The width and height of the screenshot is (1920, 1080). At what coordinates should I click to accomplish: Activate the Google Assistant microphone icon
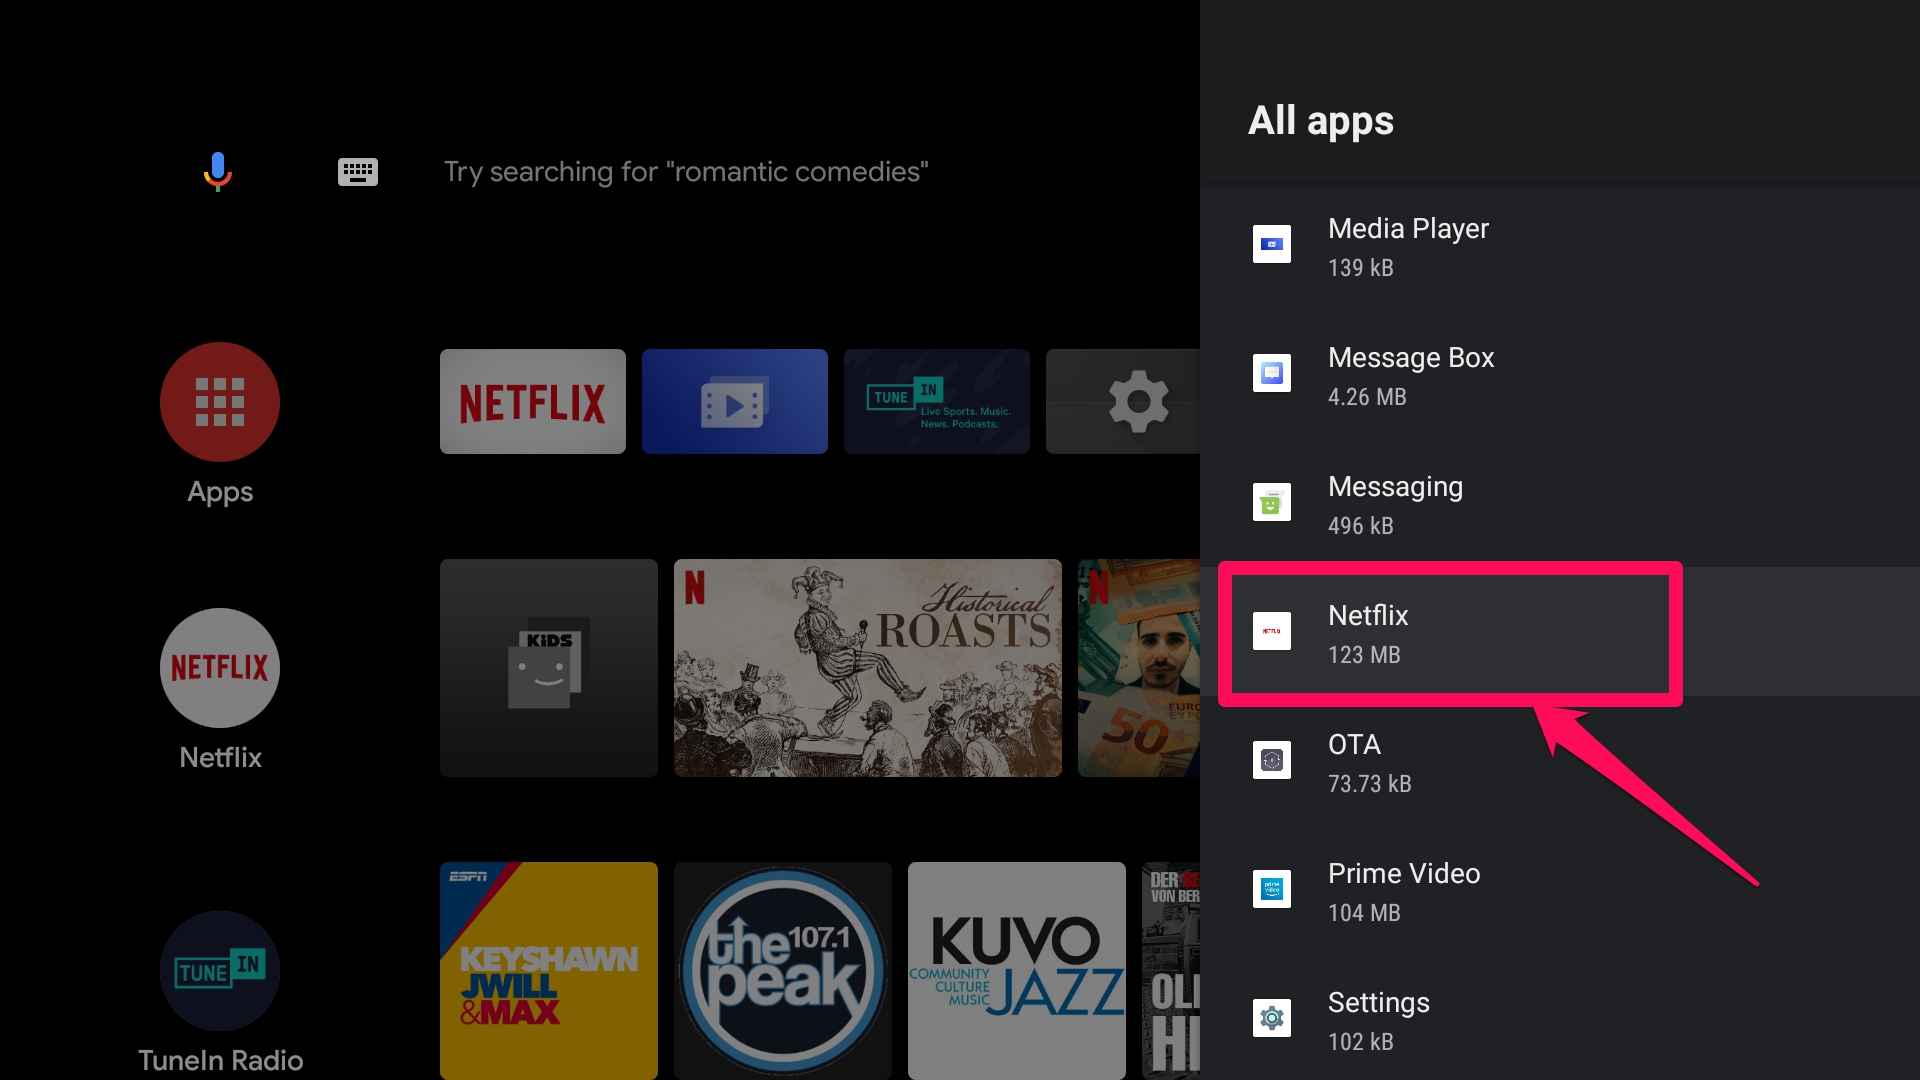tap(218, 171)
